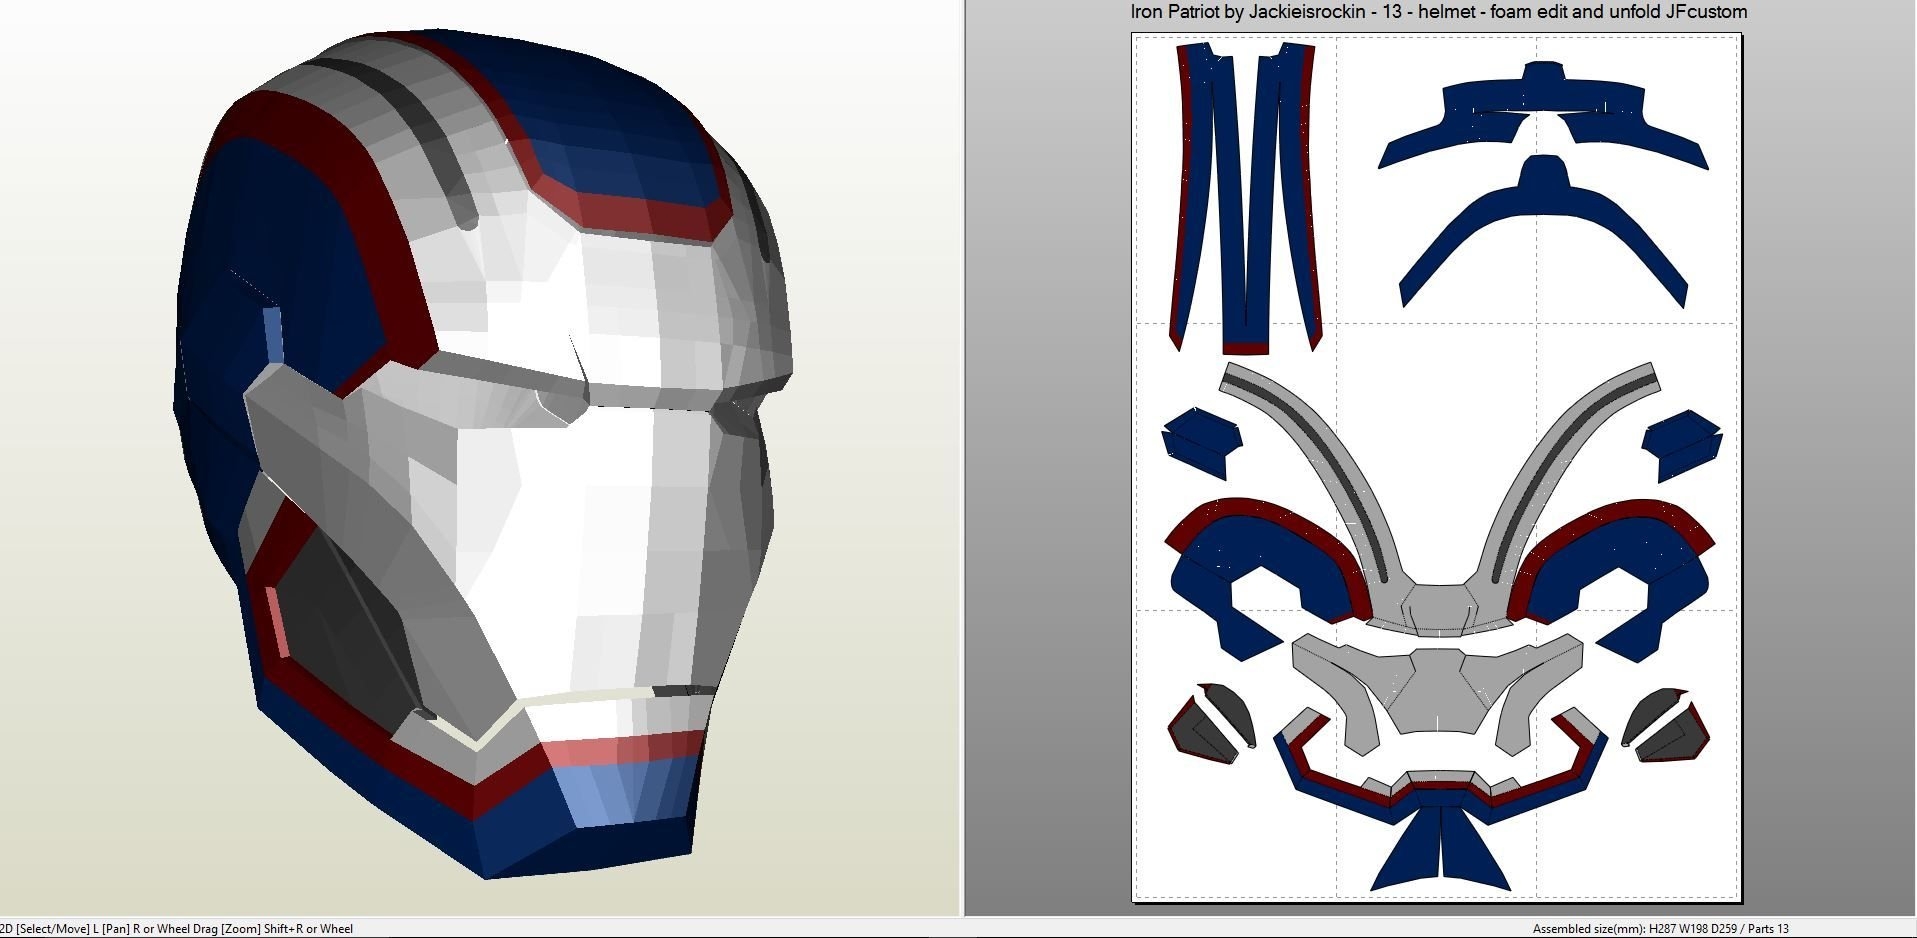Select the grey Y-shaped part with dark stripes
Image resolution: width=1917 pixels, height=938 pixels.
point(1441,605)
